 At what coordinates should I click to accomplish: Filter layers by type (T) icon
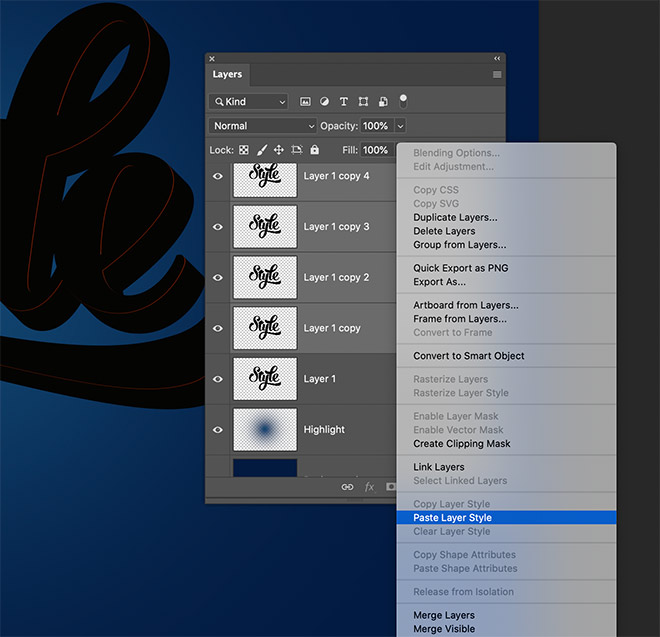coord(344,102)
